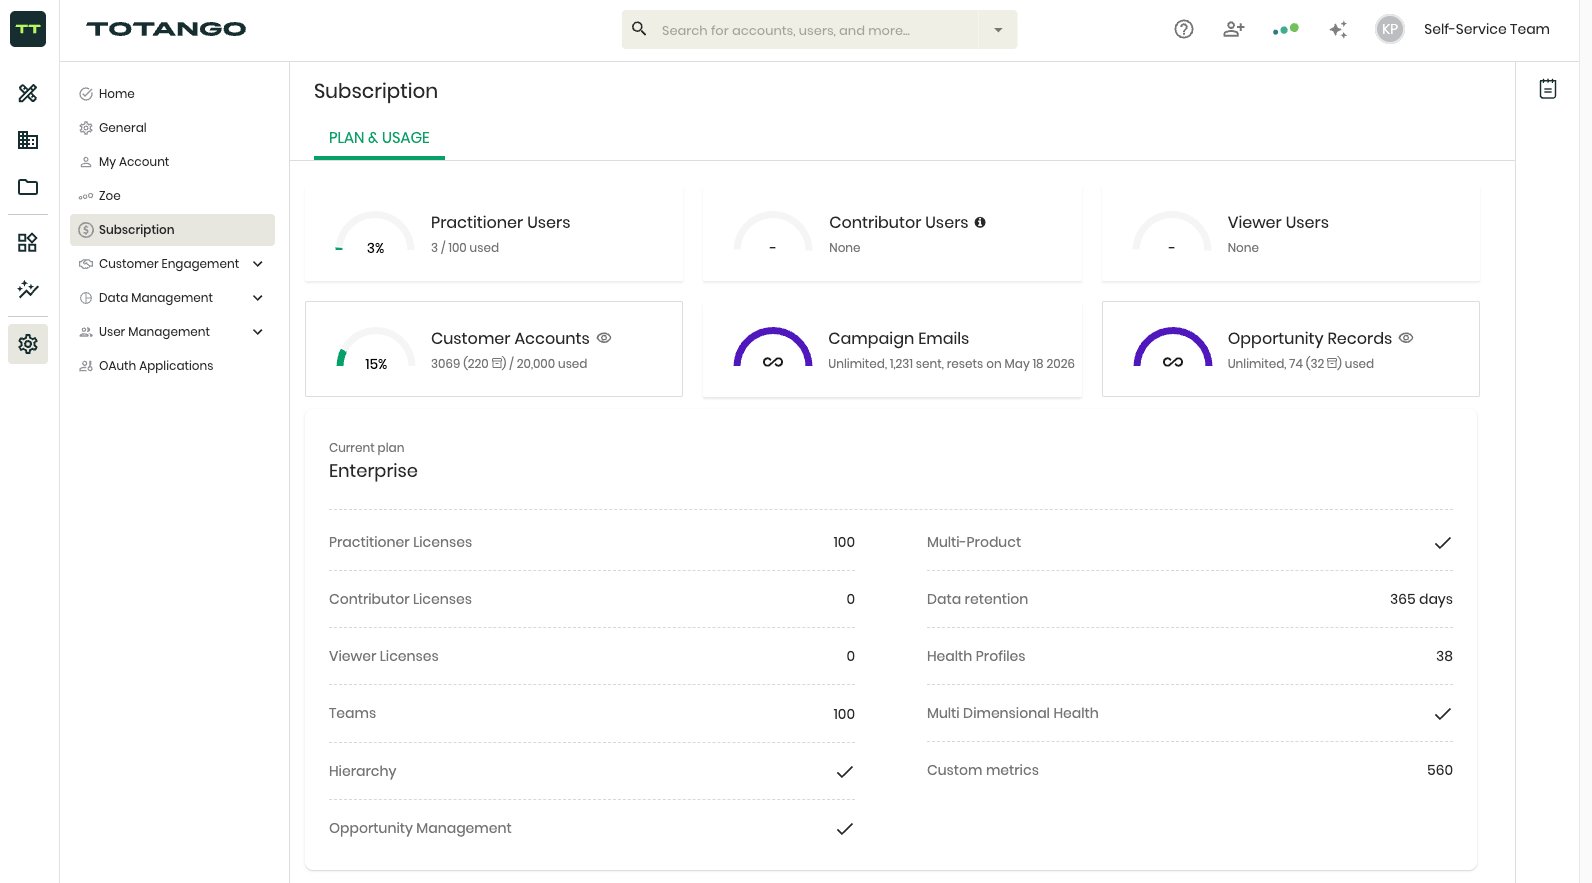Screen dimensions: 1592x883
Task: Select the PLAN & USAGE tab
Action: [x=379, y=138]
